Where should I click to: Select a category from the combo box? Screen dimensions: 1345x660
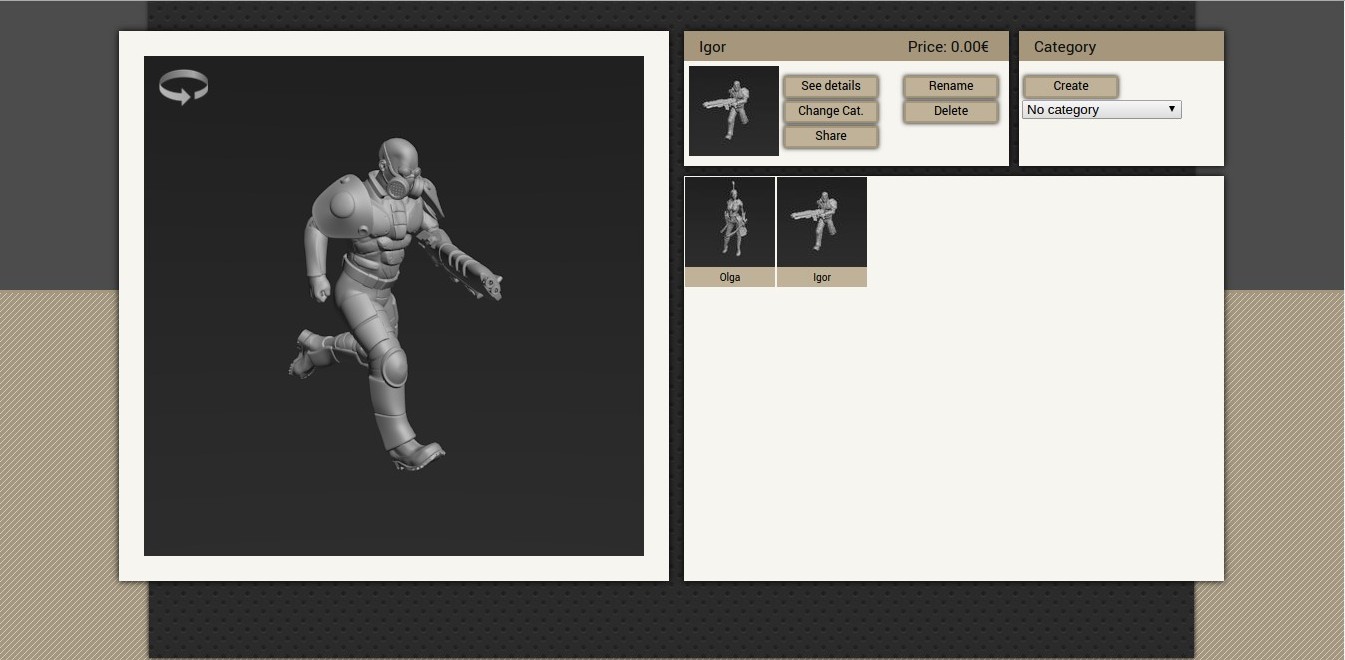(1100, 109)
